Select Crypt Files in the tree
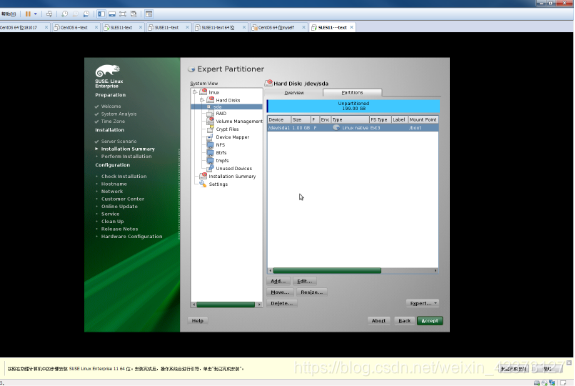This screenshot has height=386, width=575. 227,129
